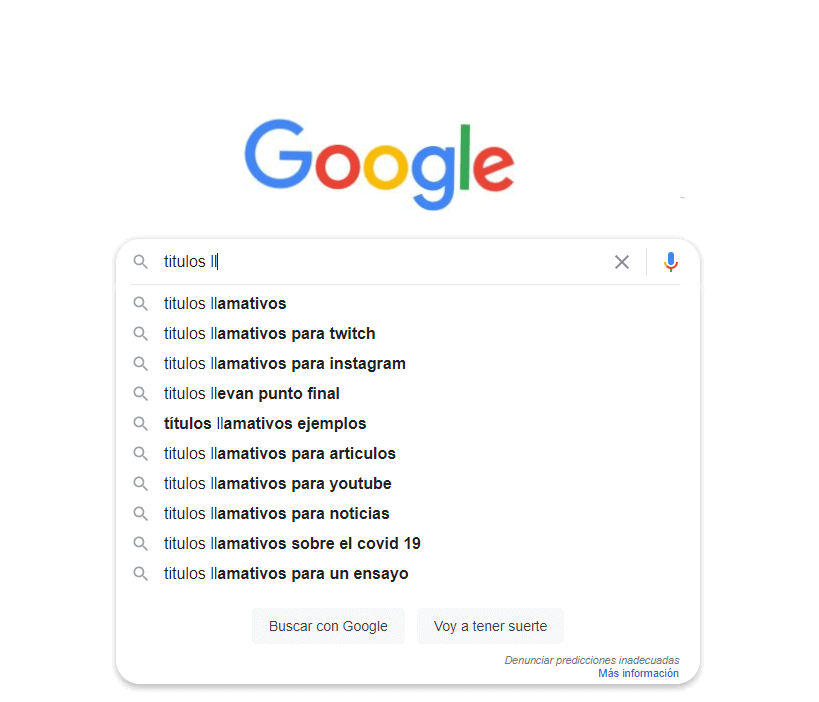Select suggestion "titulos llamativos para articulos"
This screenshot has width=819, height=702.
coord(279,454)
